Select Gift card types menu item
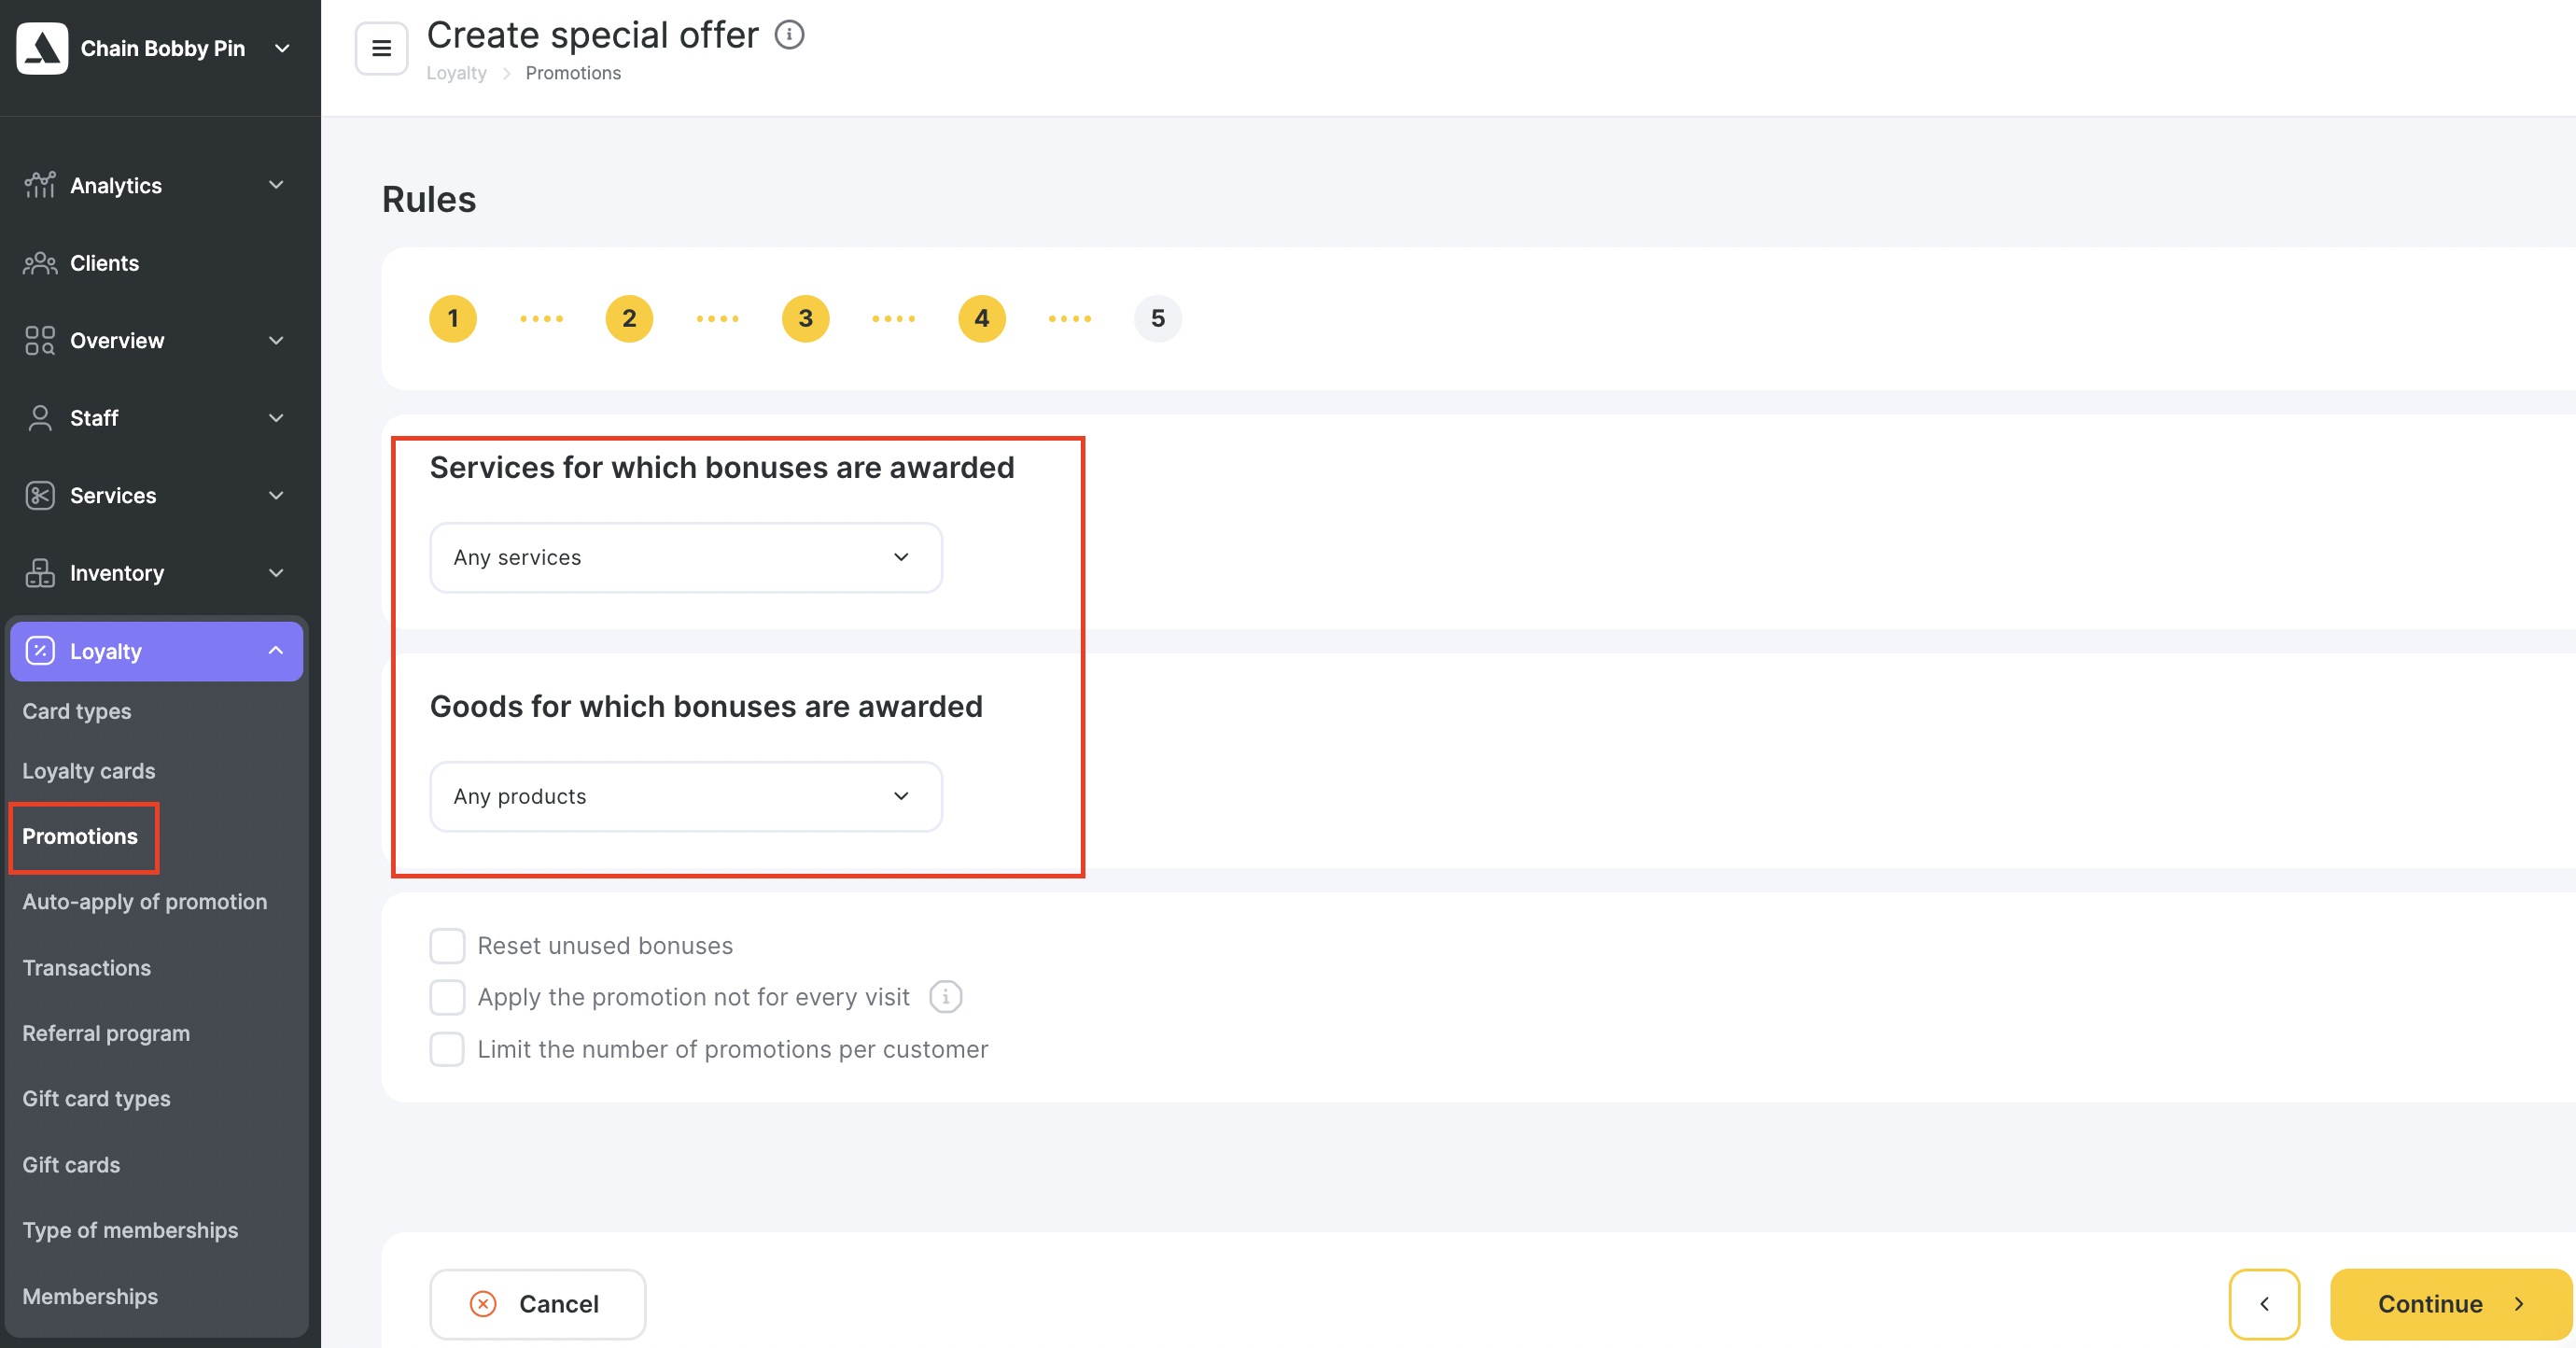 (96, 1098)
